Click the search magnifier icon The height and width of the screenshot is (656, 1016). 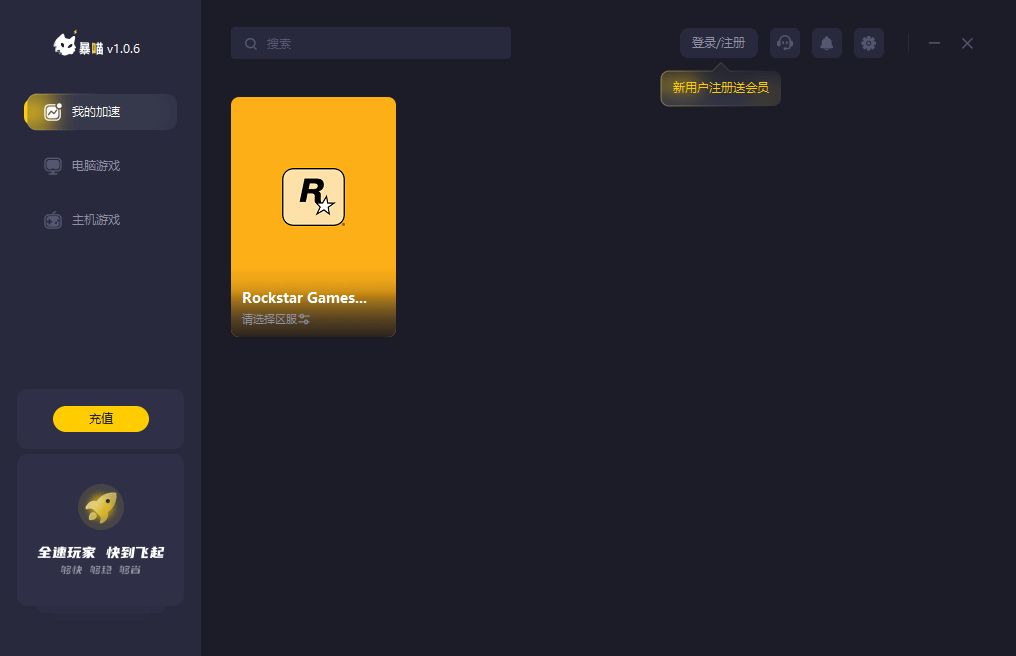pos(251,44)
